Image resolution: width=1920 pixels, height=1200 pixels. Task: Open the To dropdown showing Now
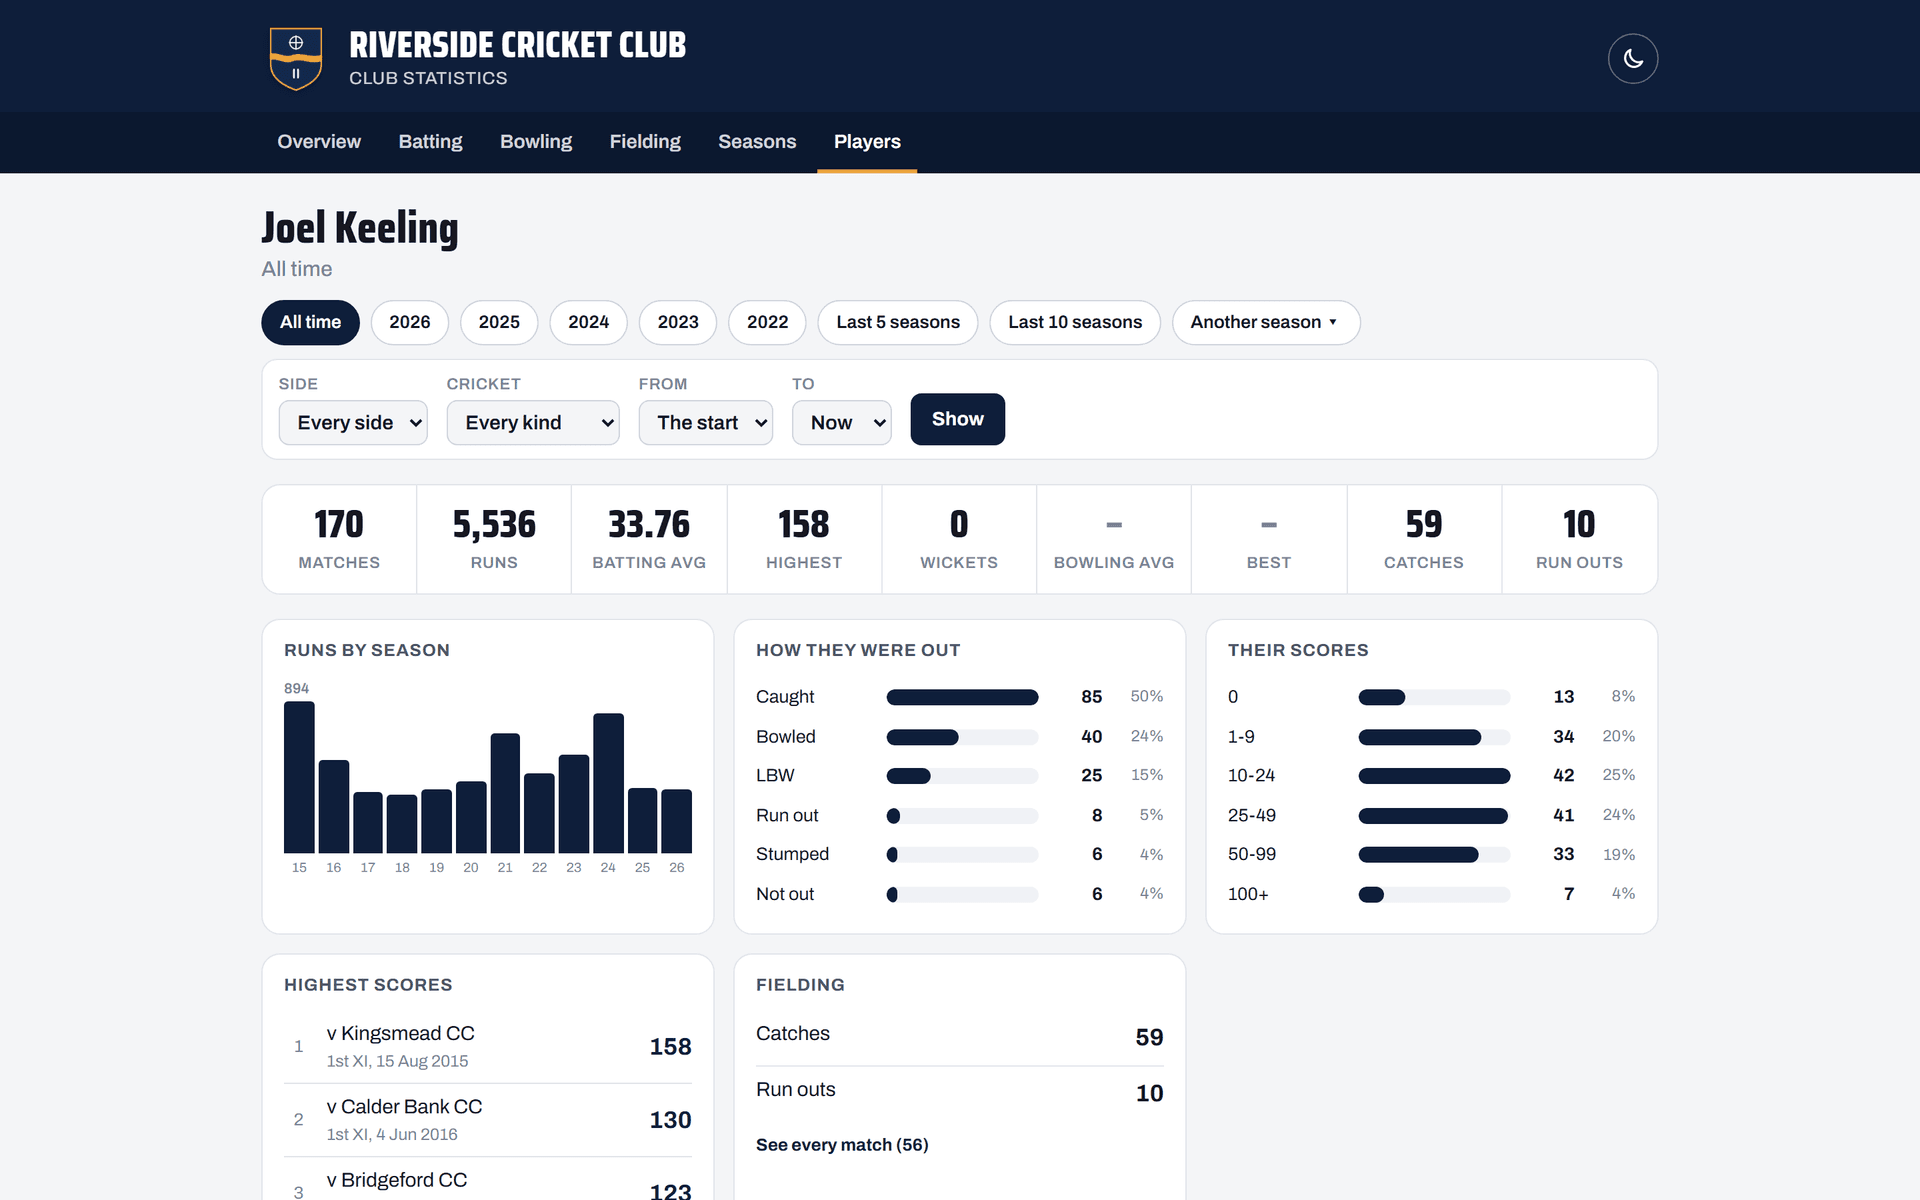tap(842, 422)
